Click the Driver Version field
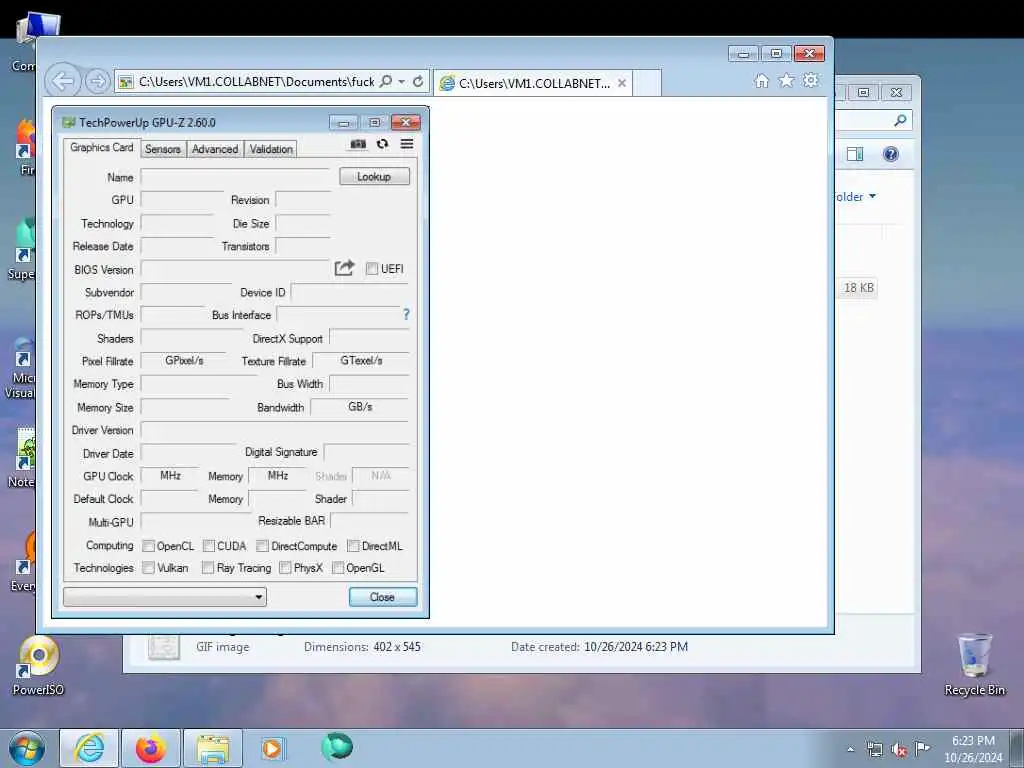 click(275, 430)
